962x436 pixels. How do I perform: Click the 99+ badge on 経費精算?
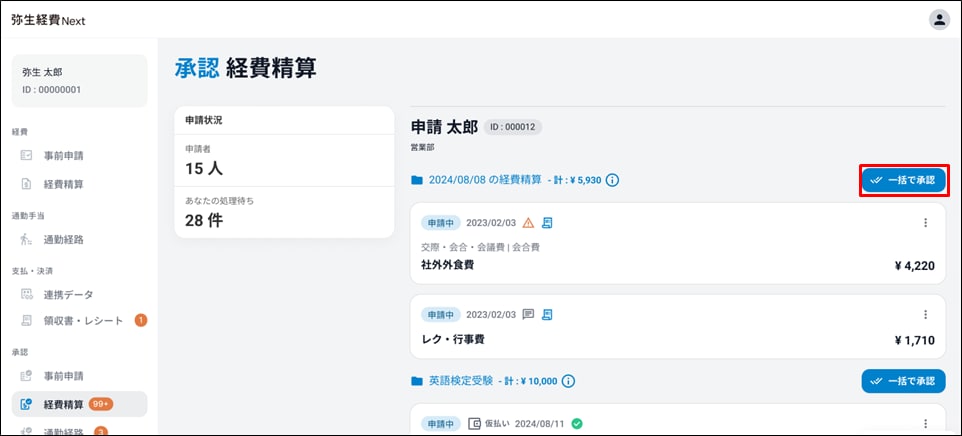click(x=101, y=404)
